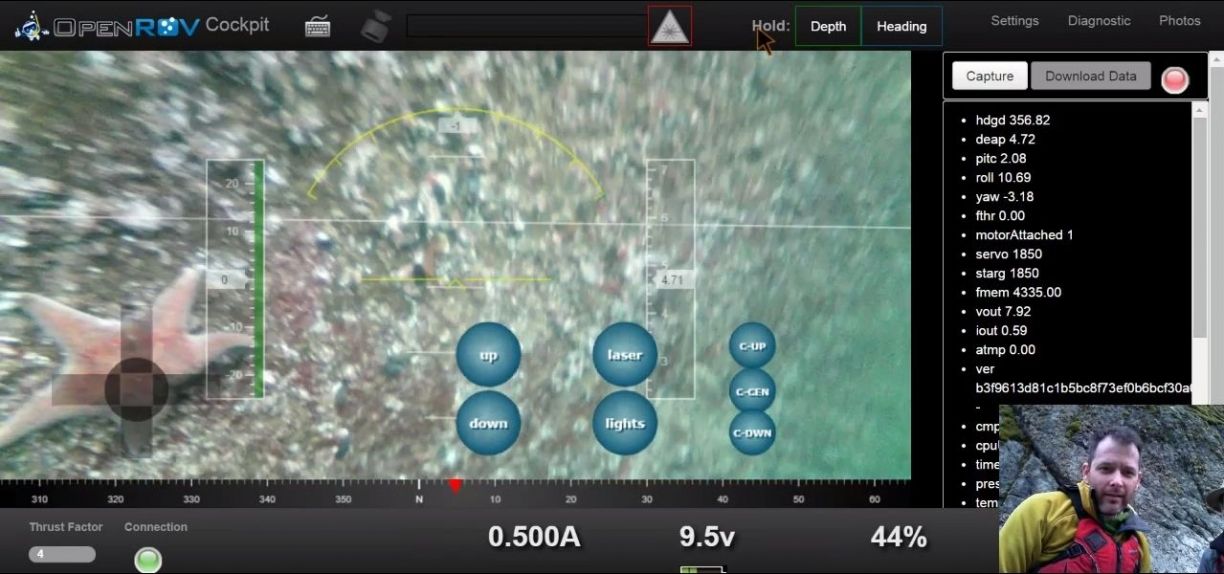1224x574 pixels.
Task: Adjust the Thrust Factor slider
Action: tap(62, 554)
